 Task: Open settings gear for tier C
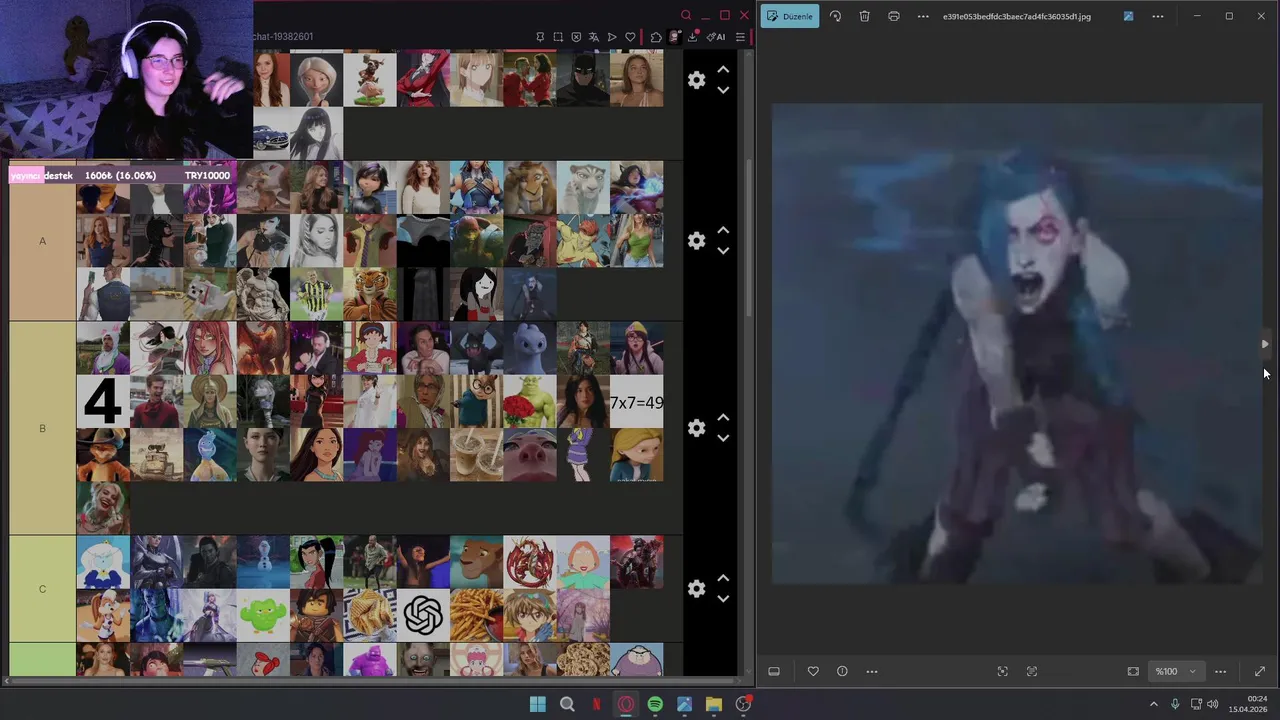(x=697, y=589)
